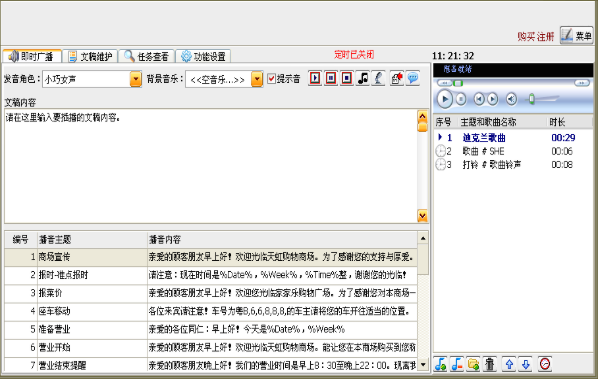600x381 pixels.
Task: Mute the player via speaker icon
Action: click(x=511, y=99)
